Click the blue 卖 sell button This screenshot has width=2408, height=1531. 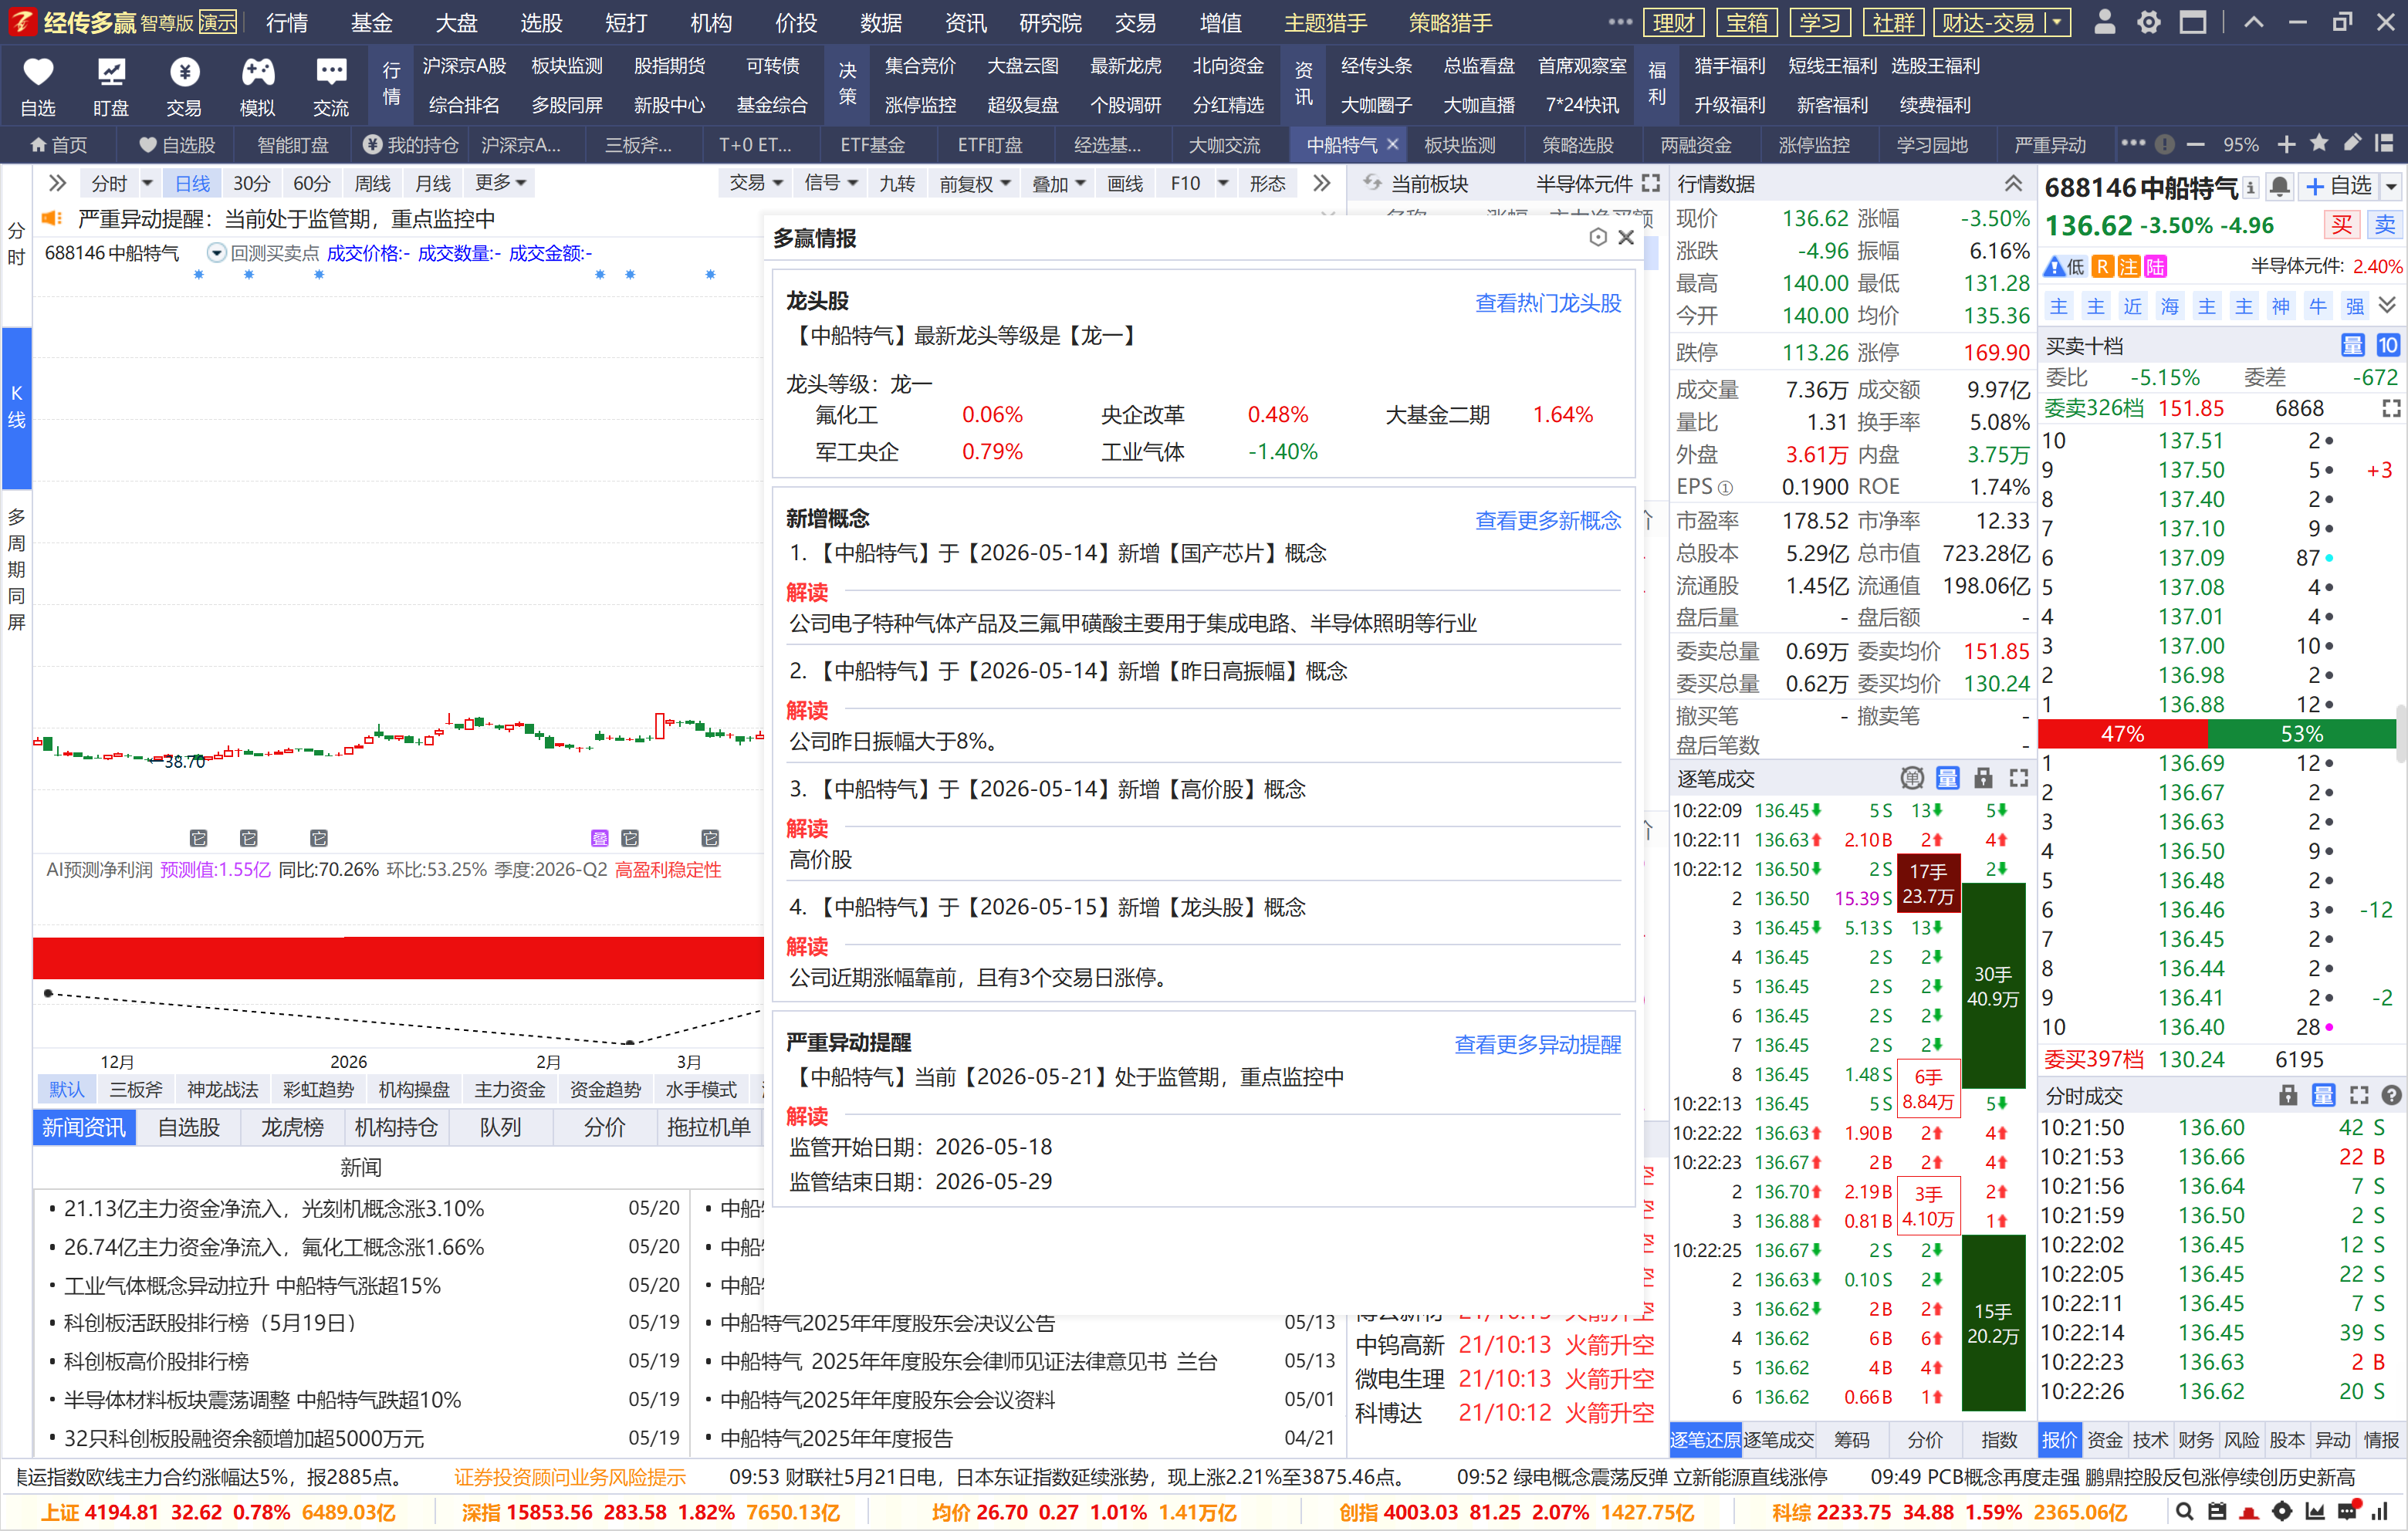pyautogui.click(x=2385, y=224)
